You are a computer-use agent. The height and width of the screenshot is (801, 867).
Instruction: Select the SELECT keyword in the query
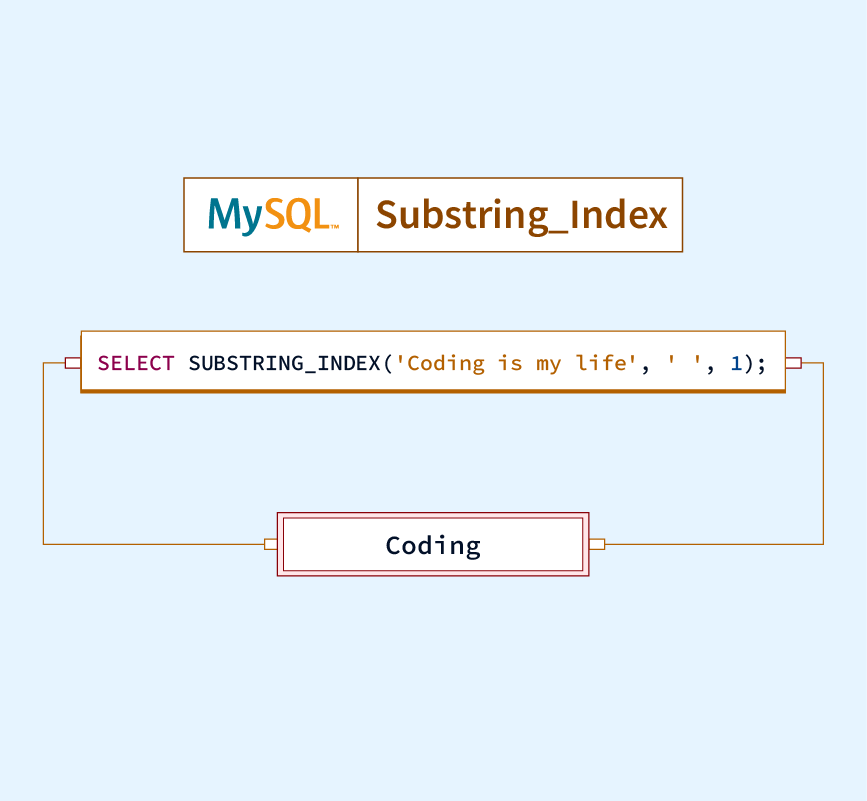tap(136, 363)
